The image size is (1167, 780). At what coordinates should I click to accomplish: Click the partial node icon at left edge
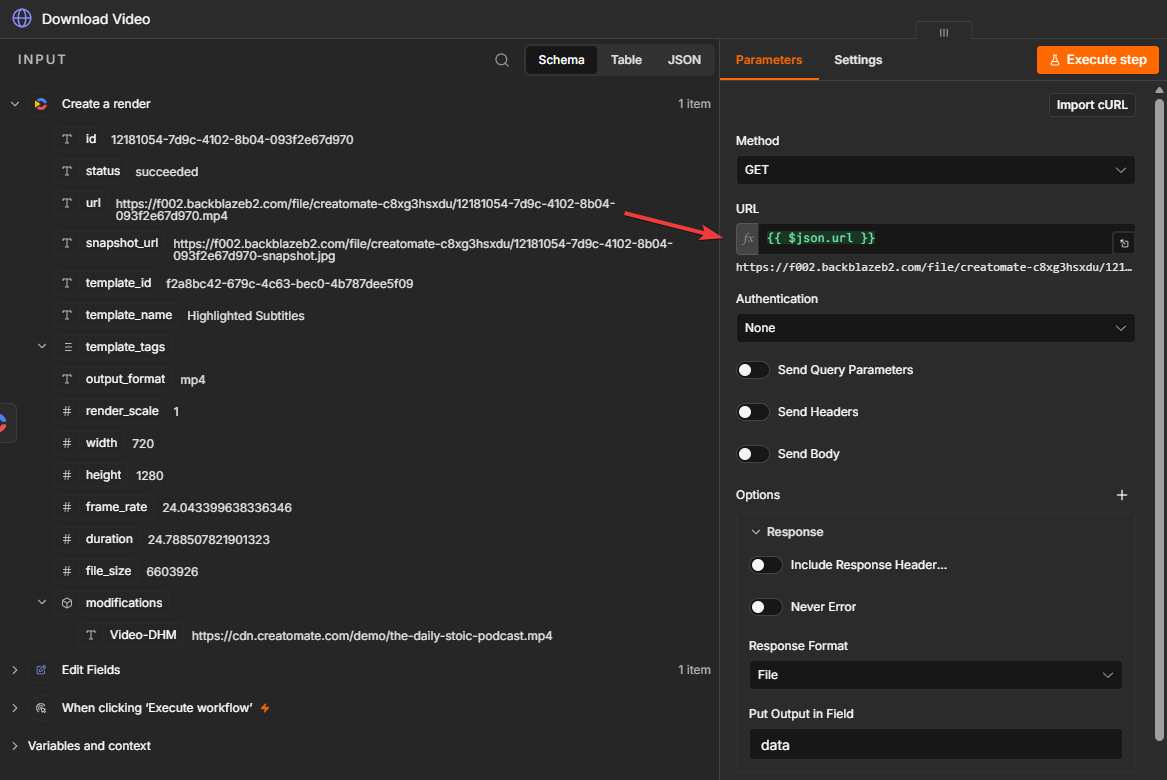tap(6, 423)
